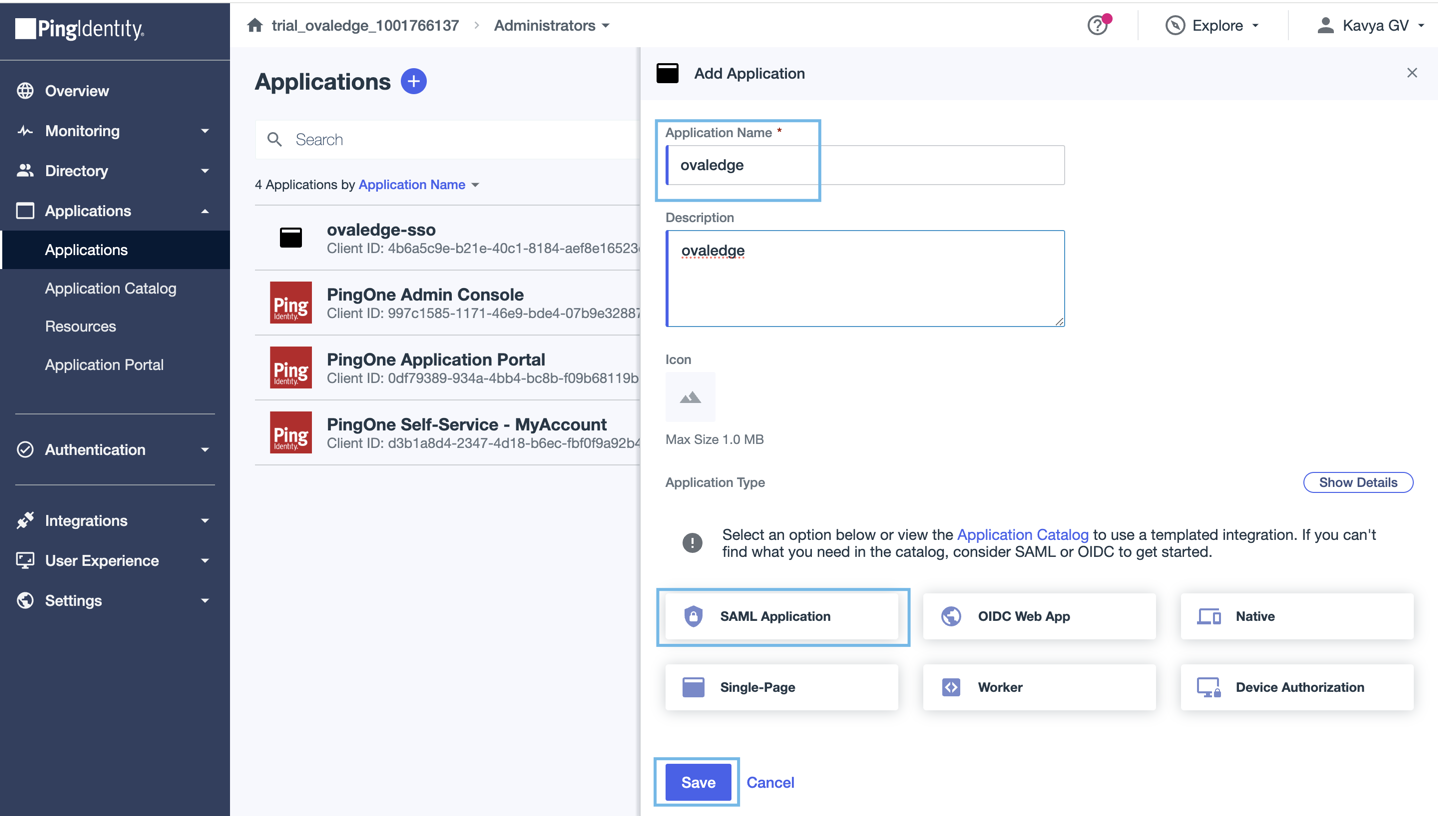Click the Monitoring pulse icon

click(25, 131)
